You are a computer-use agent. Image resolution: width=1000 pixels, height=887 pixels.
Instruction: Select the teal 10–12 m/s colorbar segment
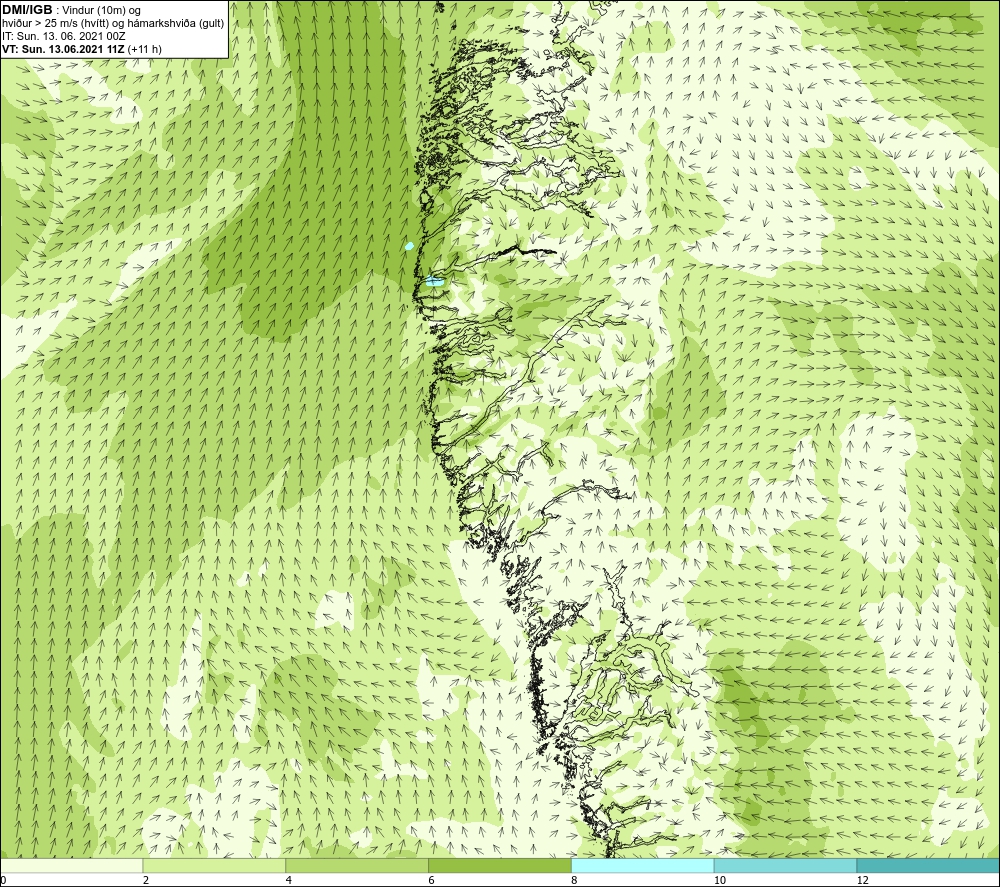[x=785, y=865]
